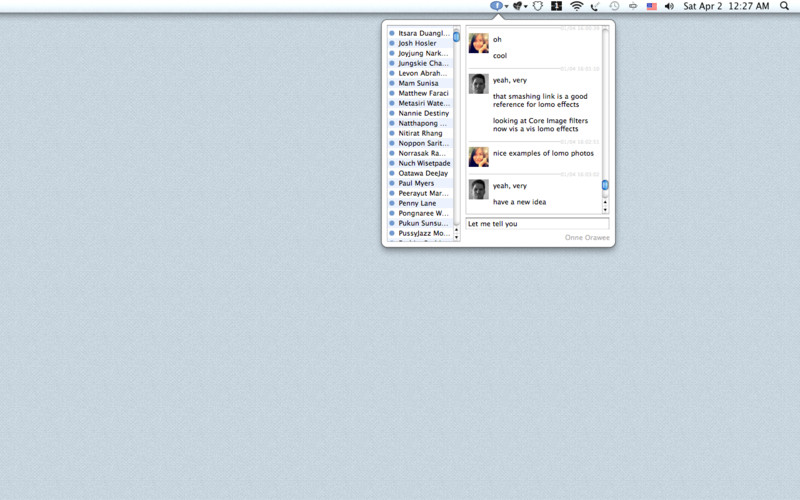Select contact Natthapong

pyautogui.click(x=420, y=123)
